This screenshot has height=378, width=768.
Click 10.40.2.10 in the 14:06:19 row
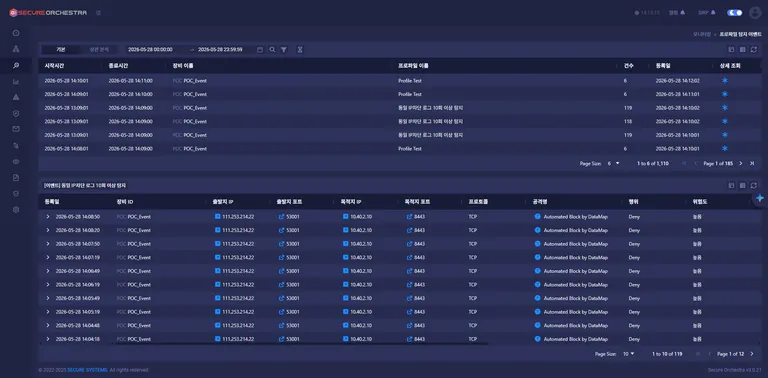(x=361, y=284)
